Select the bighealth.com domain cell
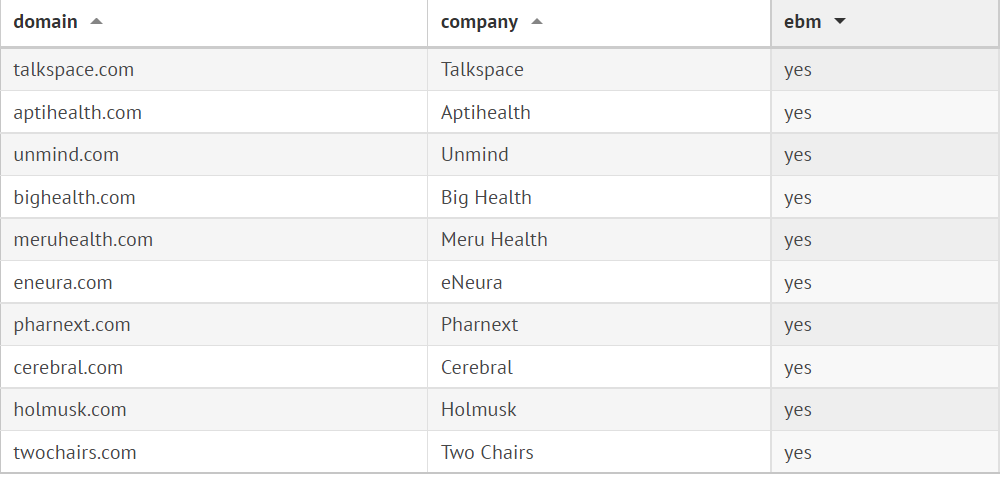 (x=75, y=197)
